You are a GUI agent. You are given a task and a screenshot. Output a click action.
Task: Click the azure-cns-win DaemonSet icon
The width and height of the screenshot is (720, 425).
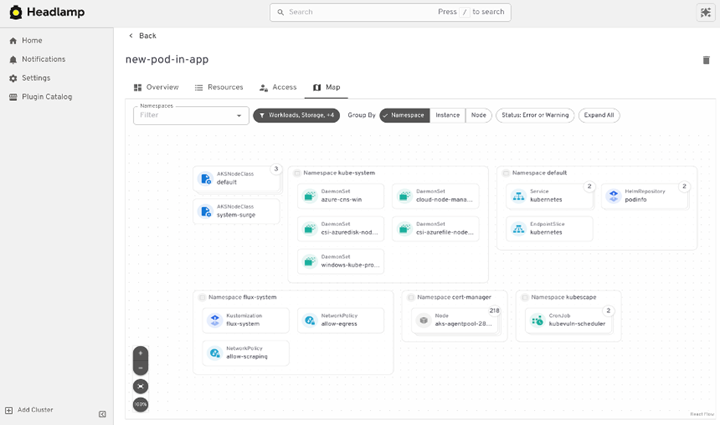point(310,196)
